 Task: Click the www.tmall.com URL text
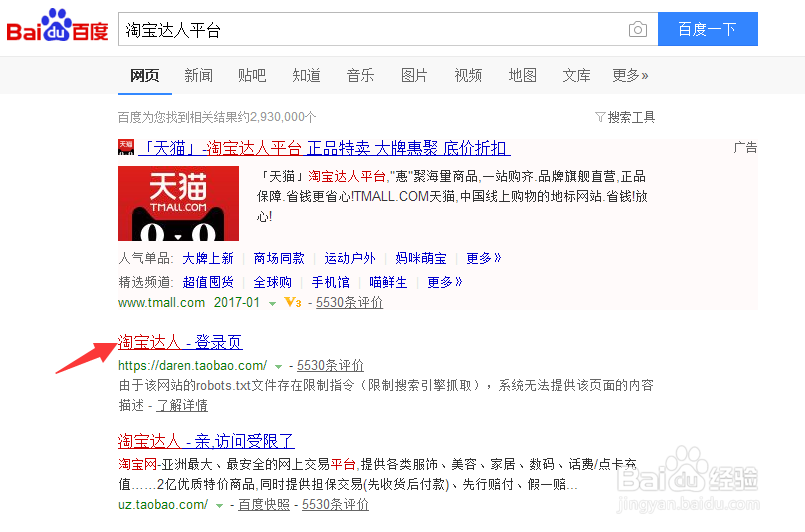coord(162,303)
